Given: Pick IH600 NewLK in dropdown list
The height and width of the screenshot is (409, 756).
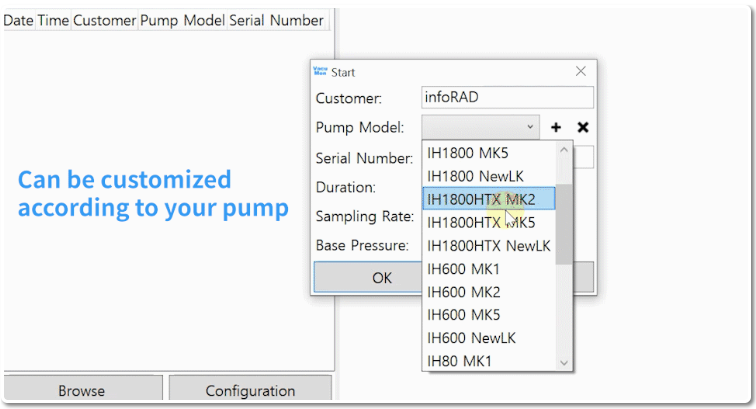Looking at the screenshot, I should pyautogui.click(x=489, y=338).
